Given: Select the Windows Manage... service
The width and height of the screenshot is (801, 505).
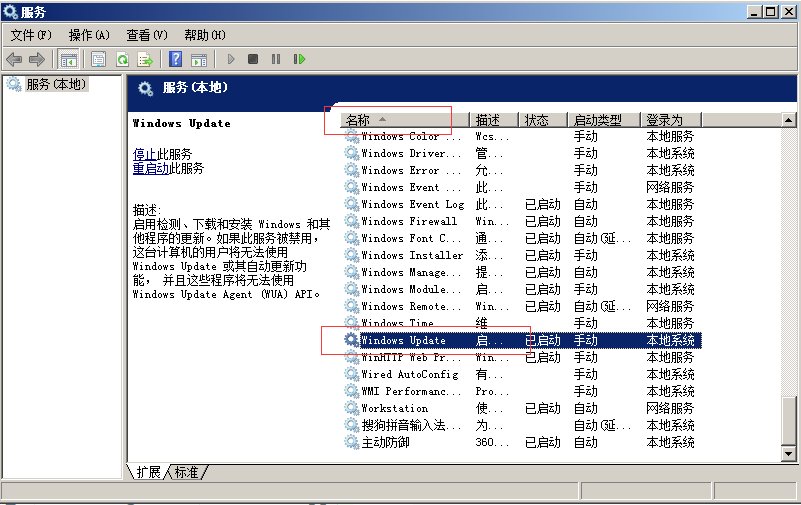Looking at the screenshot, I should [x=522, y=272].
